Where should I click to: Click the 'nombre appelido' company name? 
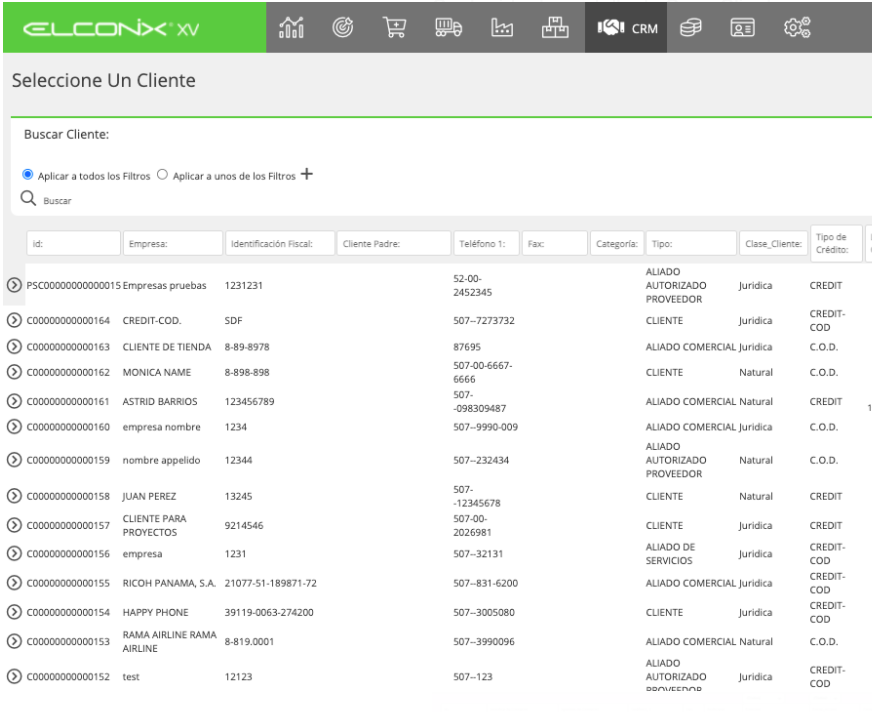pyautogui.click(x=161, y=460)
